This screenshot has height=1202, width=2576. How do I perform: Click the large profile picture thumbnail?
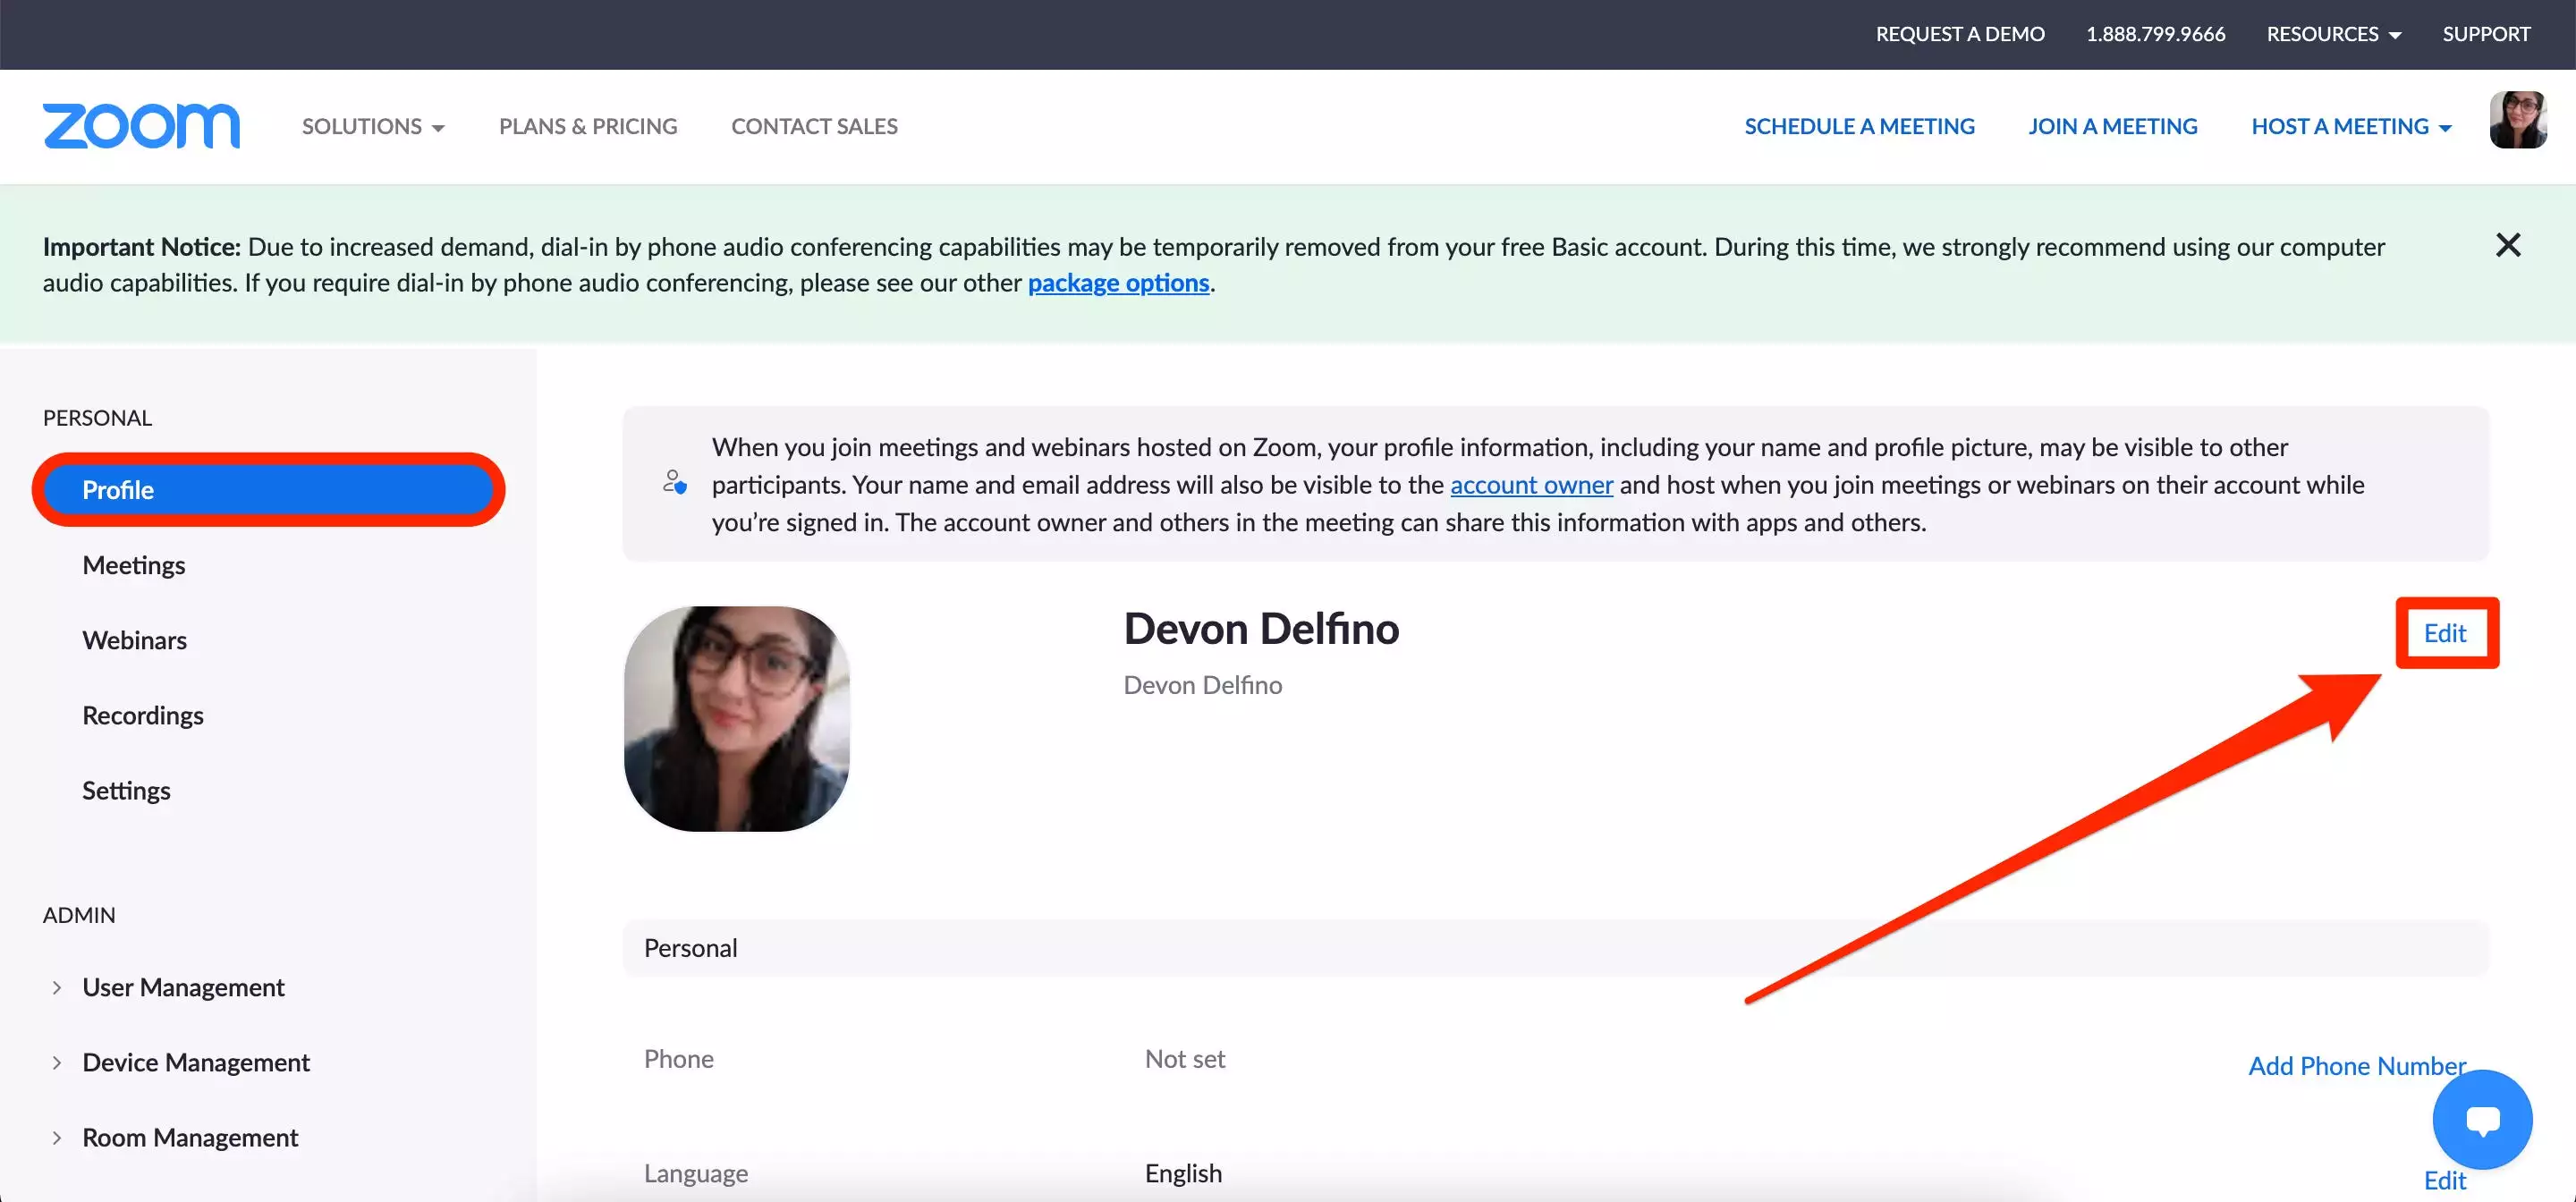(x=737, y=718)
